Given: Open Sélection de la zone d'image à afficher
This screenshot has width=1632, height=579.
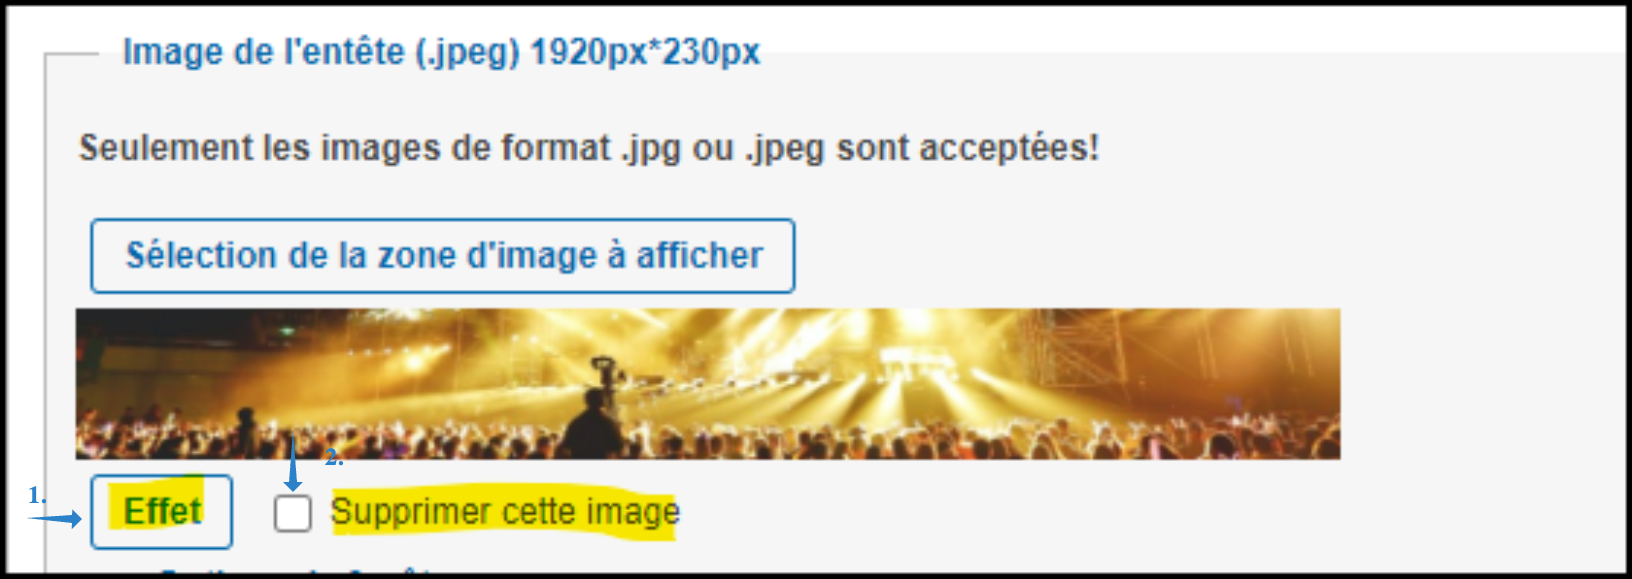Looking at the screenshot, I should click(x=443, y=256).
